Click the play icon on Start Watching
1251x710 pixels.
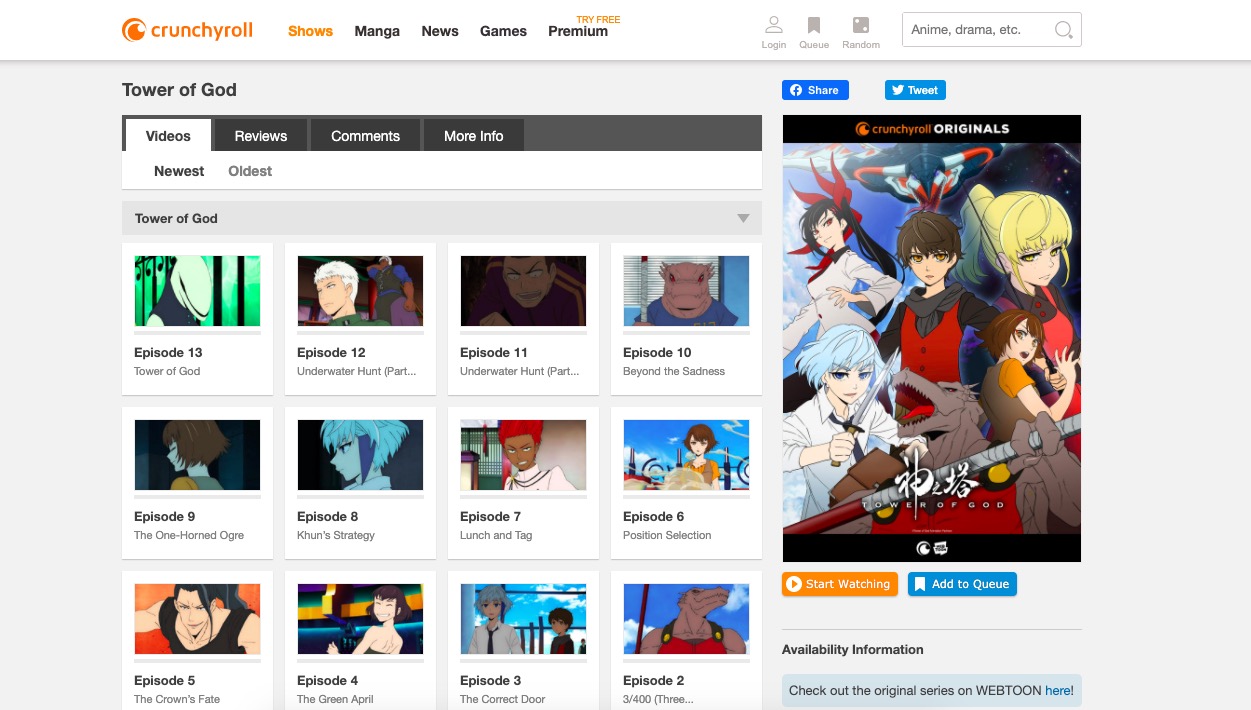pos(794,584)
